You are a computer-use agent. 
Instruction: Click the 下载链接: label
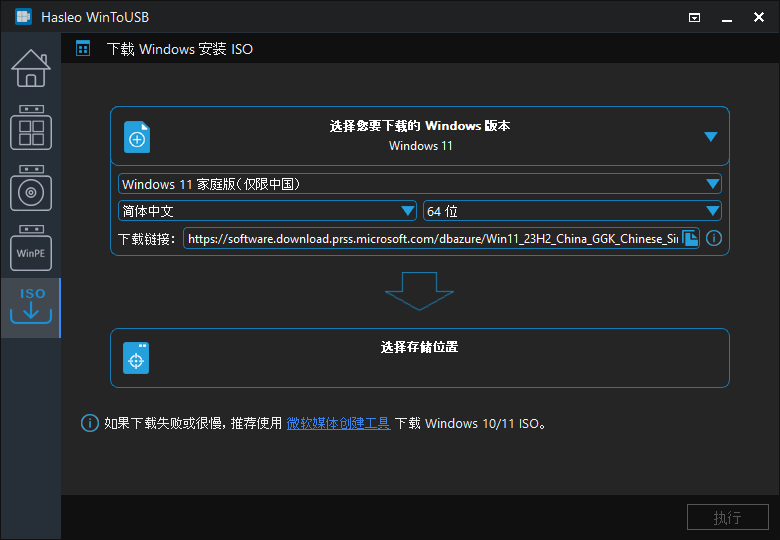click(x=147, y=239)
